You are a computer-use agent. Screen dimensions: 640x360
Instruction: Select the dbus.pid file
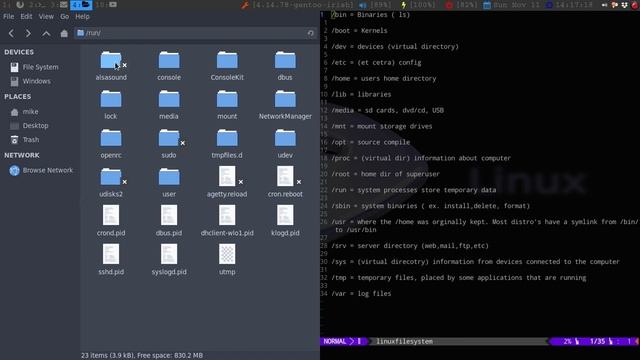tap(169, 221)
